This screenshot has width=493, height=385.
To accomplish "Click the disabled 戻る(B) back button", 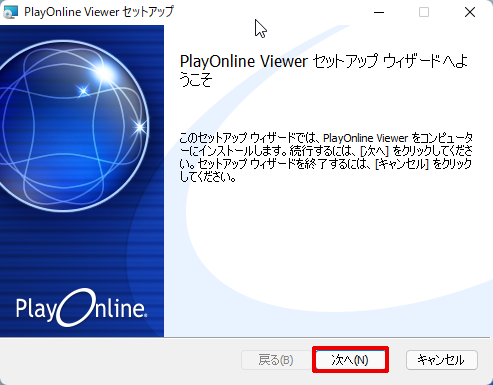I will 276,360.
